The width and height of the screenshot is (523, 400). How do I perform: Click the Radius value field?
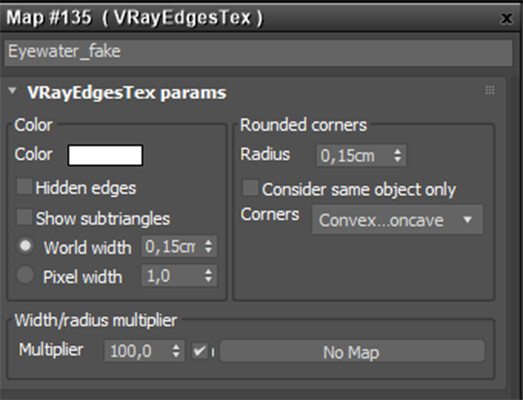point(354,155)
